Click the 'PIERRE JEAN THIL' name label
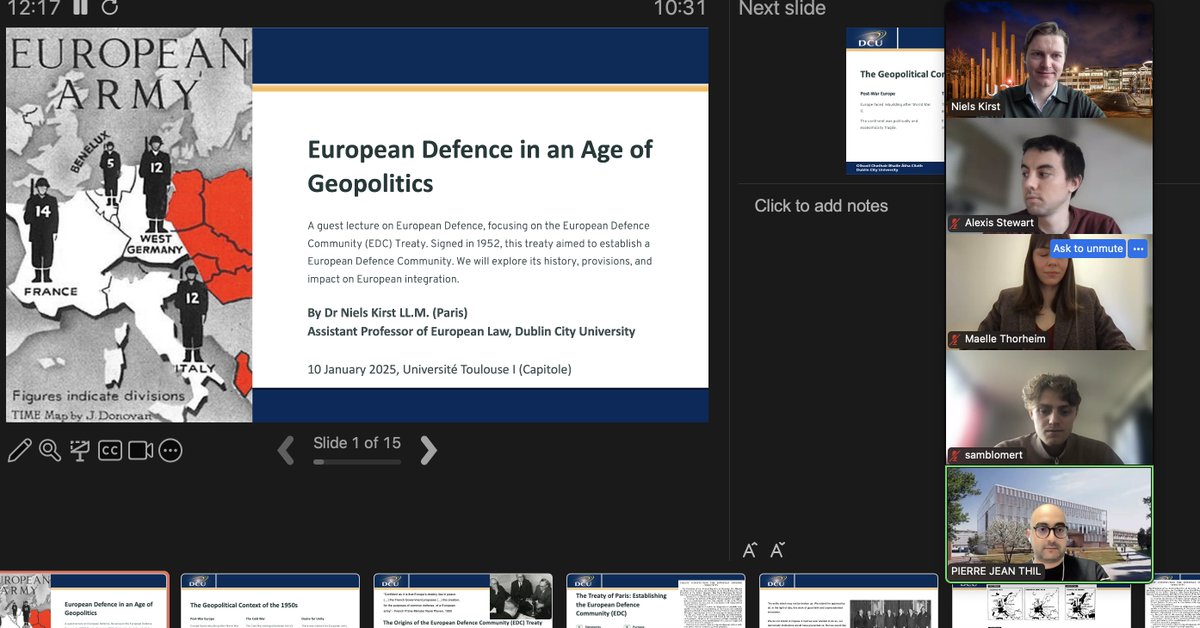 pos(997,572)
